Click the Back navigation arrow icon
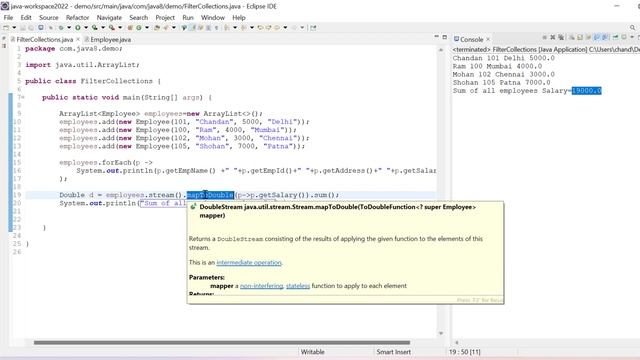Screen dimensions: 640x360 [277, 28]
